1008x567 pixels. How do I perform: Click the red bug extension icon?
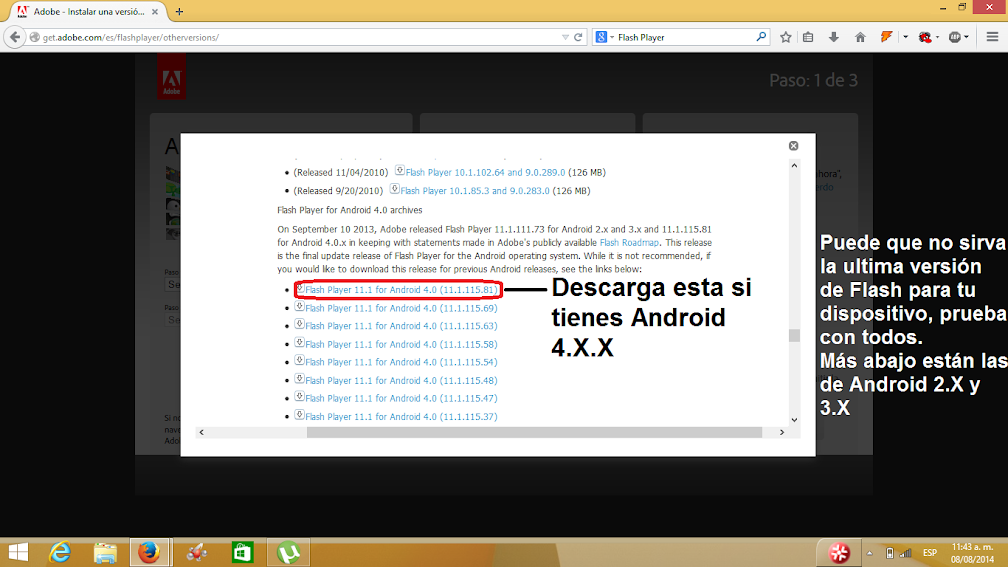tap(925, 37)
